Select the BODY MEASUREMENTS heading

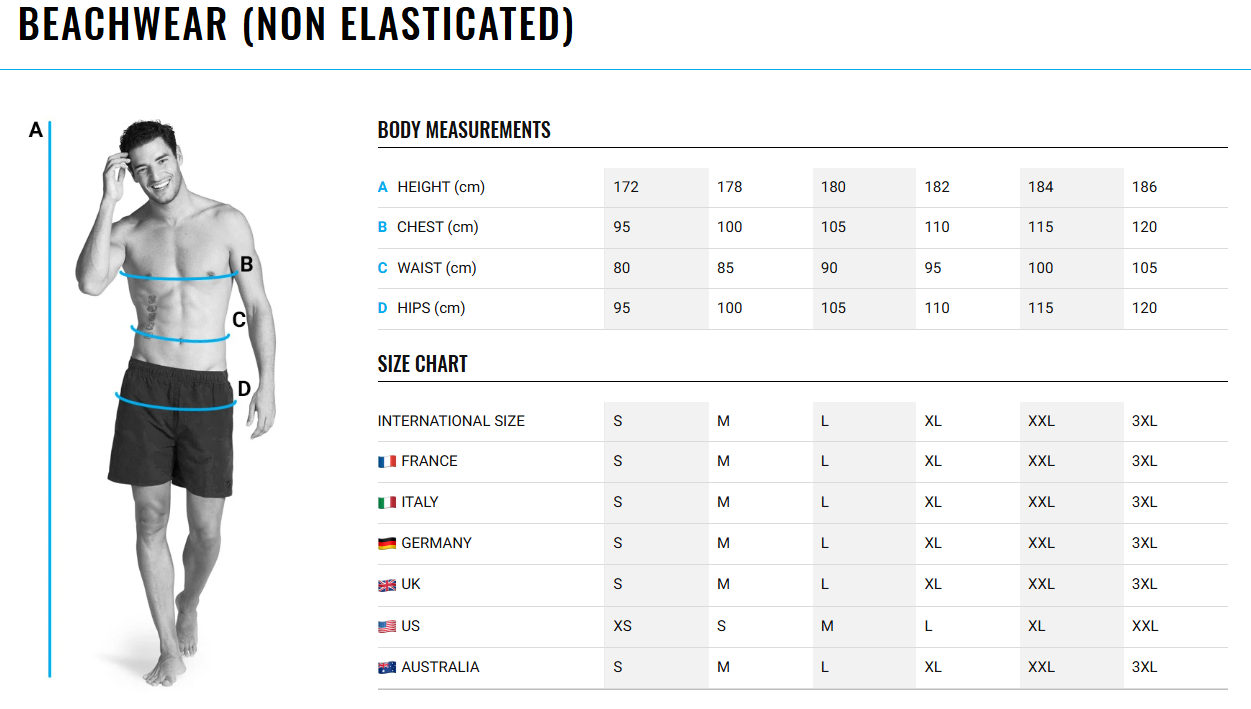tap(464, 130)
